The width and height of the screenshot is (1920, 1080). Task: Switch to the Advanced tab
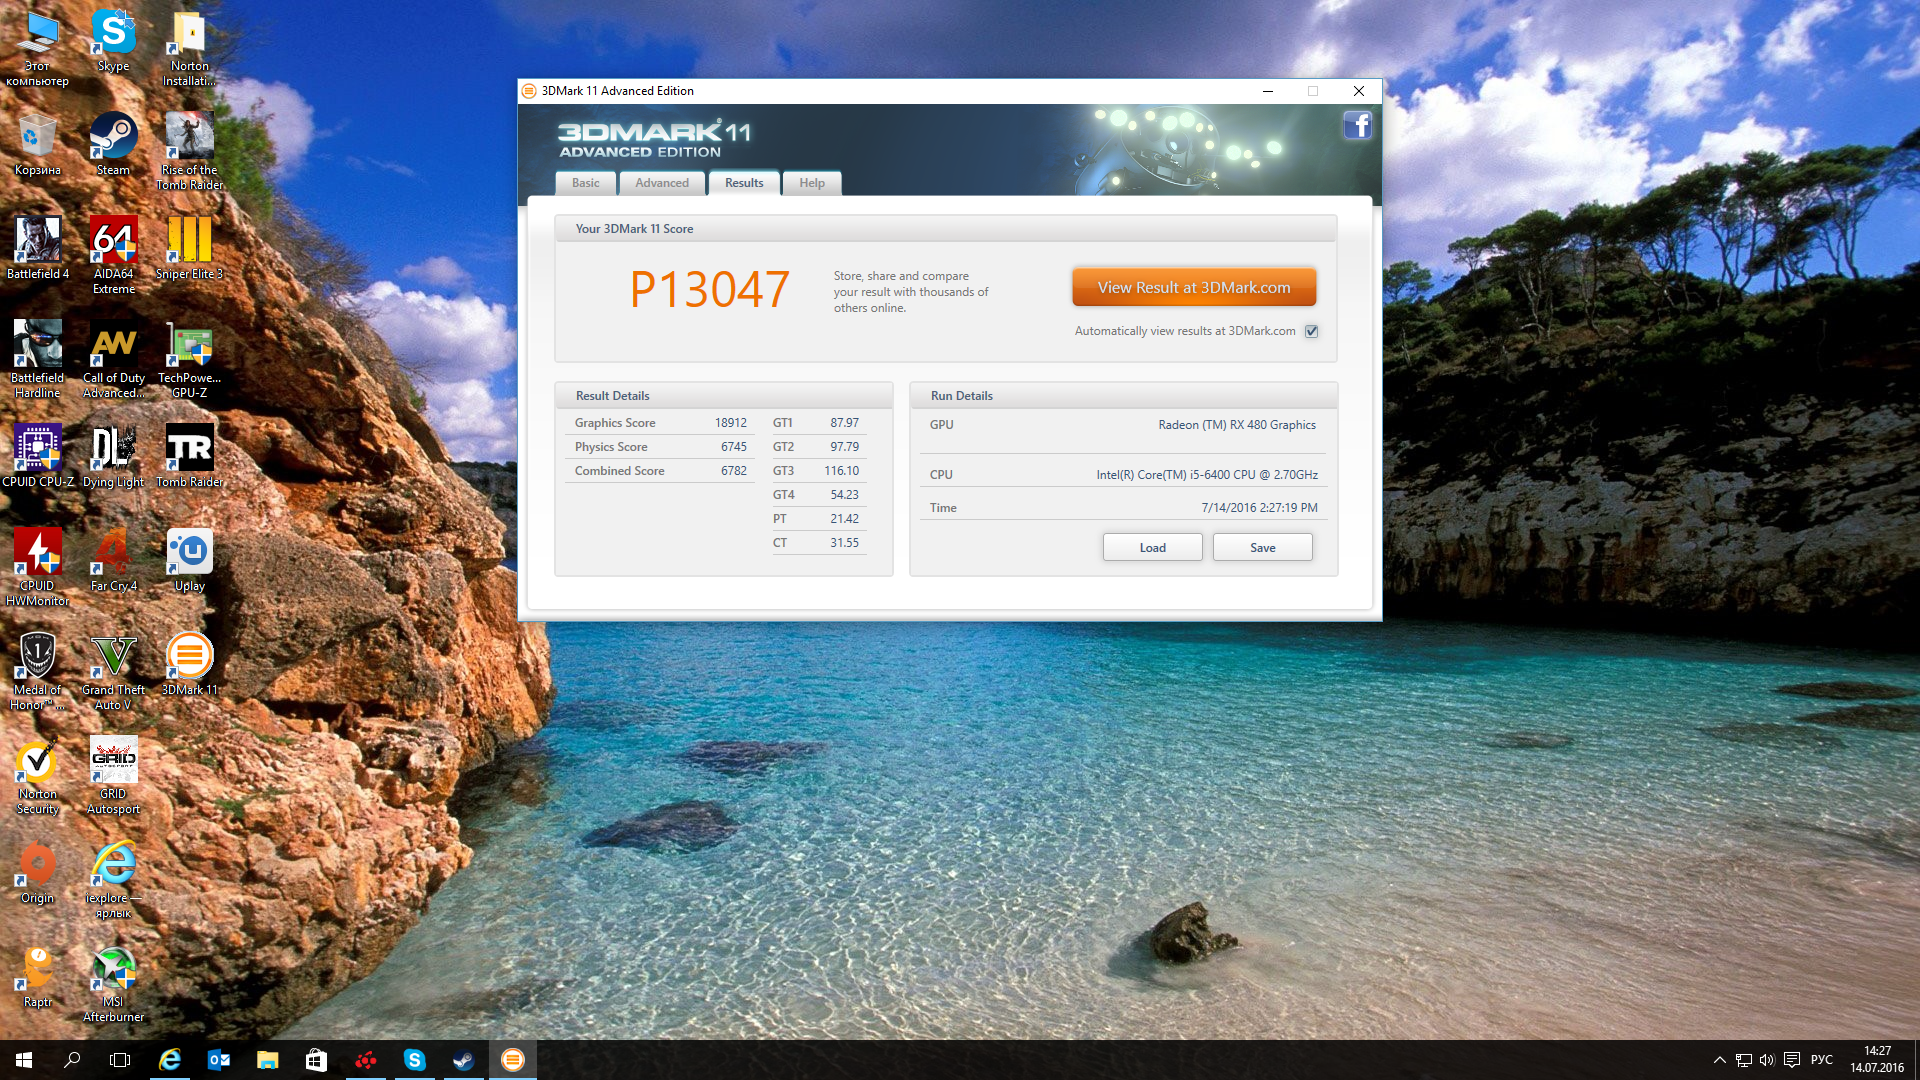pos(661,183)
